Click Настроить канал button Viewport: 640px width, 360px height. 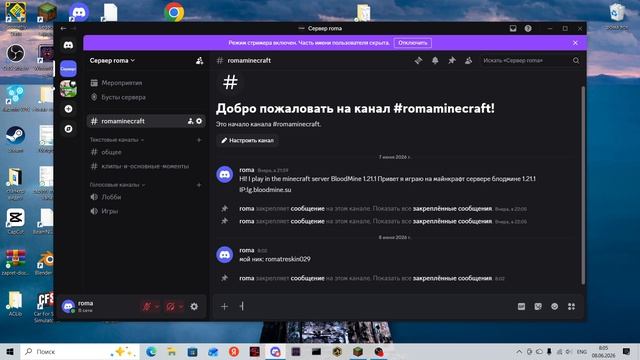point(247,140)
